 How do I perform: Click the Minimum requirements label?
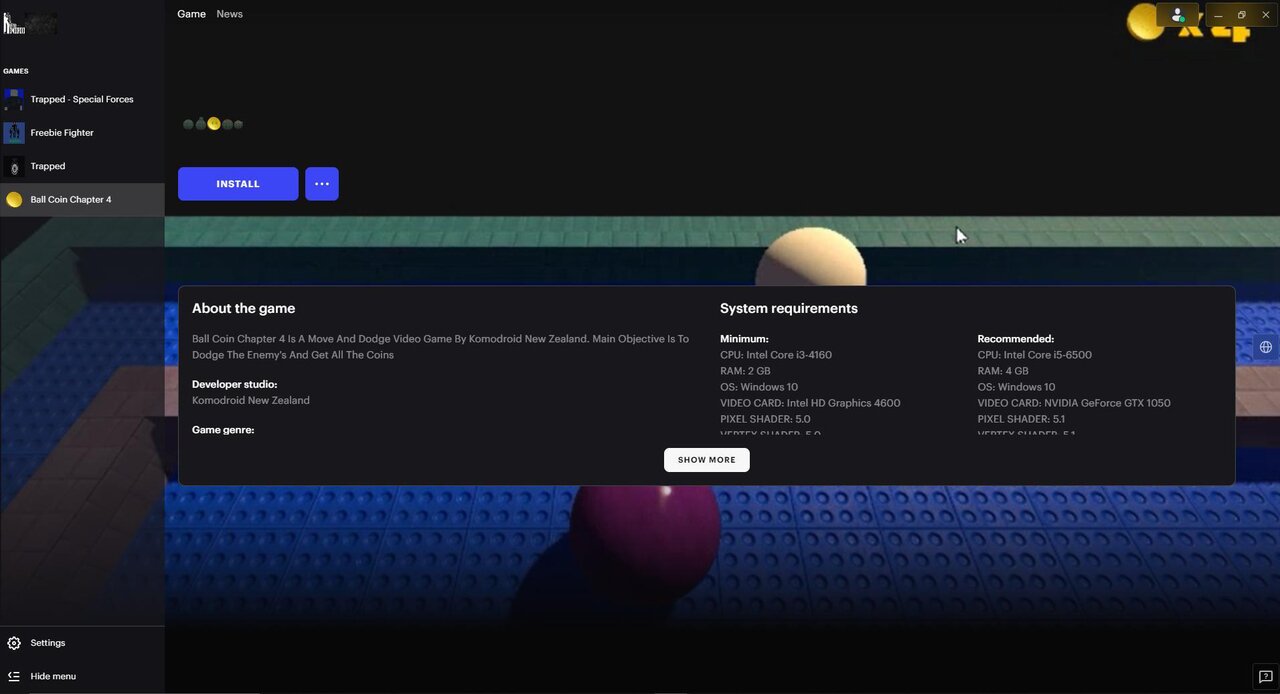pyautogui.click(x=744, y=339)
